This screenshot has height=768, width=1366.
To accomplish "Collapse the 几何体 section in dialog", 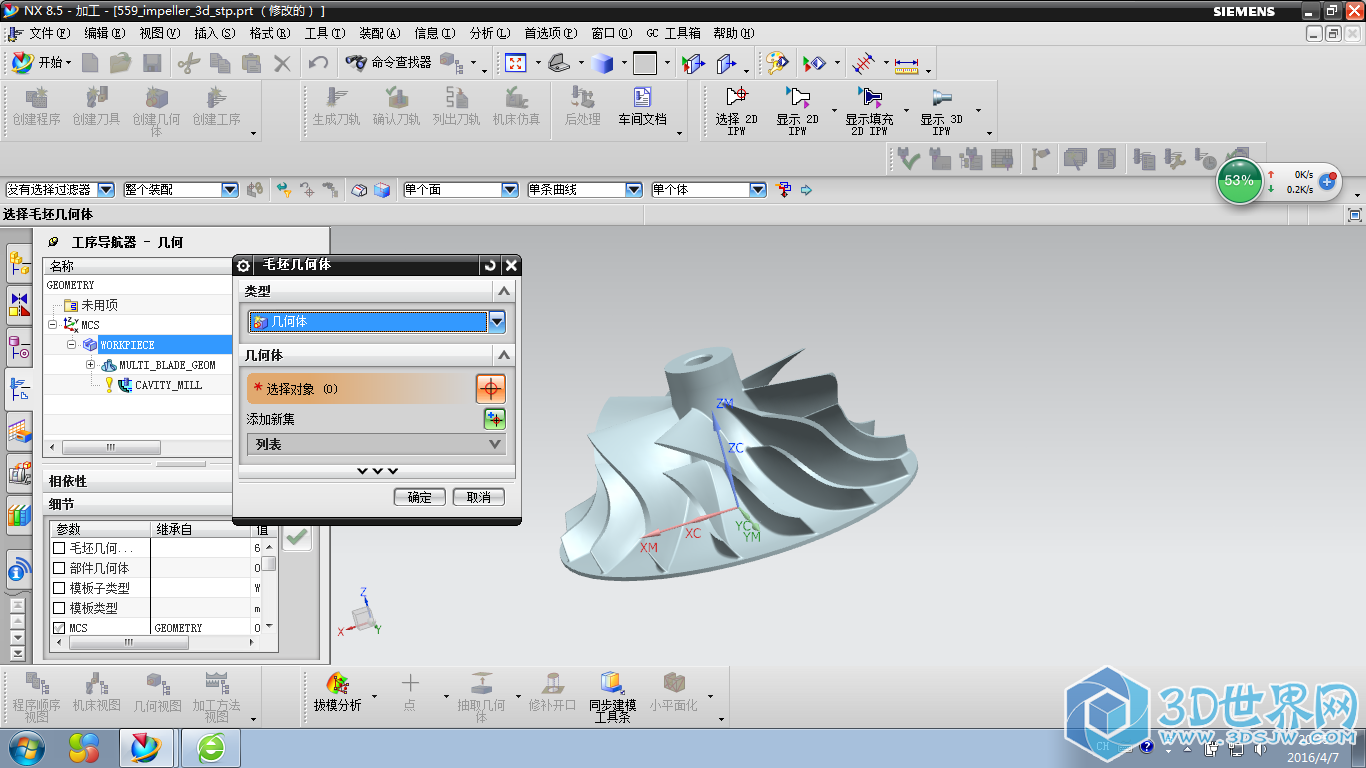I will click(x=504, y=355).
